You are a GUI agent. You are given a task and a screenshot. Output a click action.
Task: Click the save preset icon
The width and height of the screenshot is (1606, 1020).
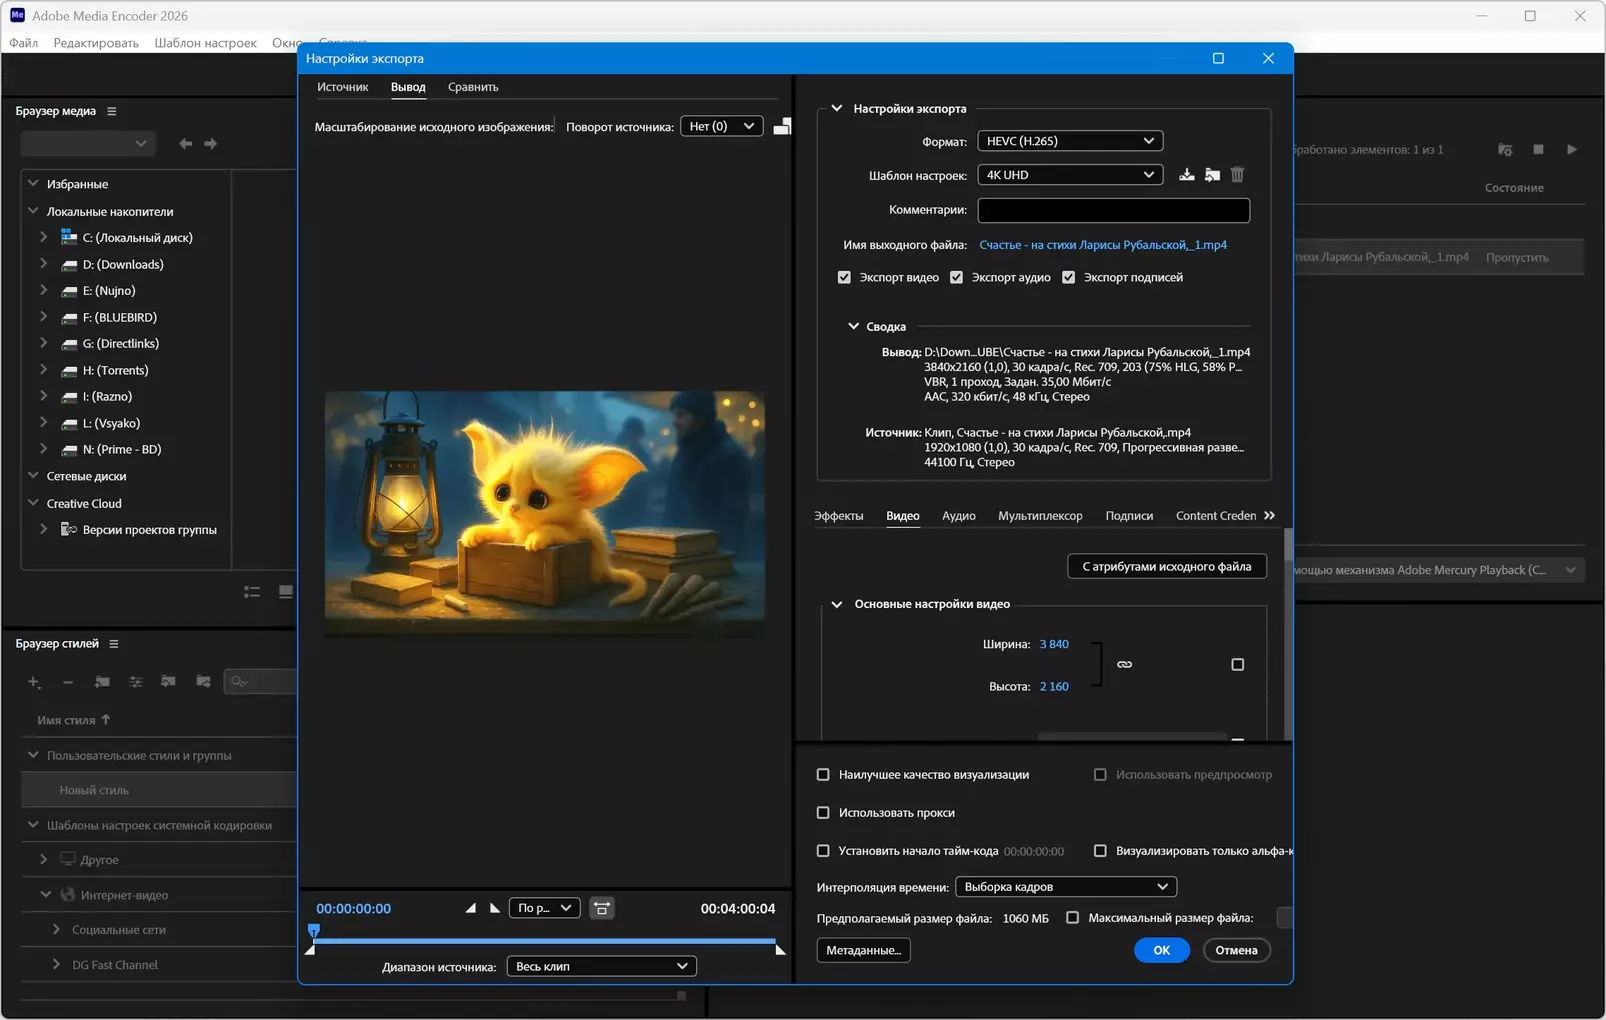[x=1186, y=175]
